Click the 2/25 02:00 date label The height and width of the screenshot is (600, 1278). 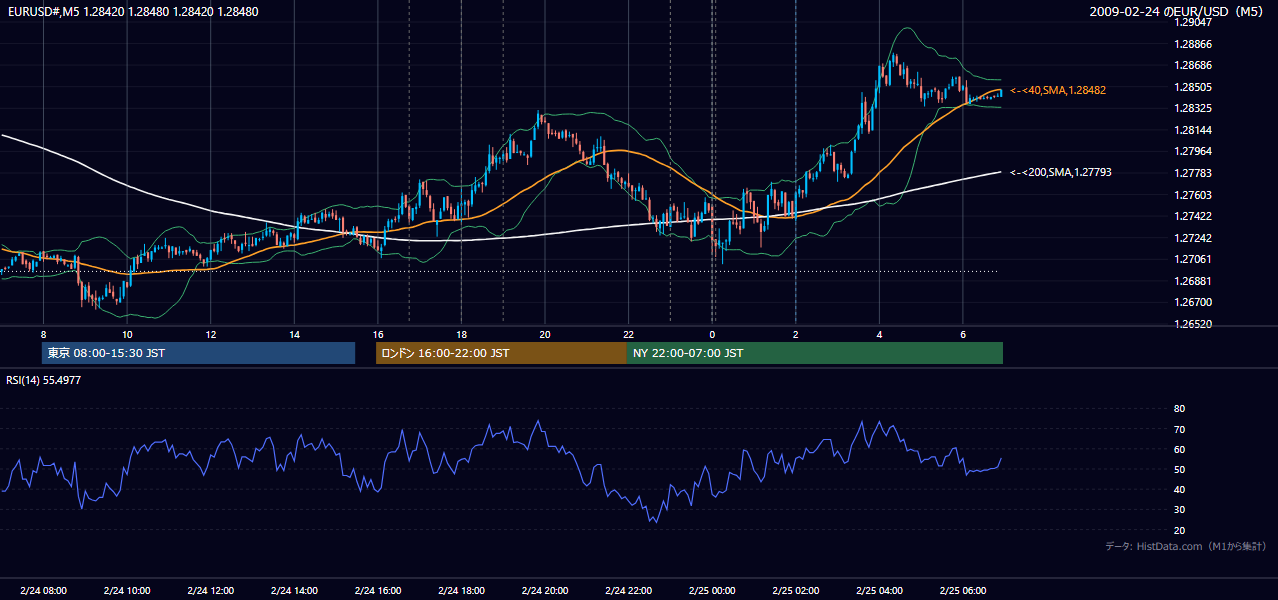click(795, 590)
